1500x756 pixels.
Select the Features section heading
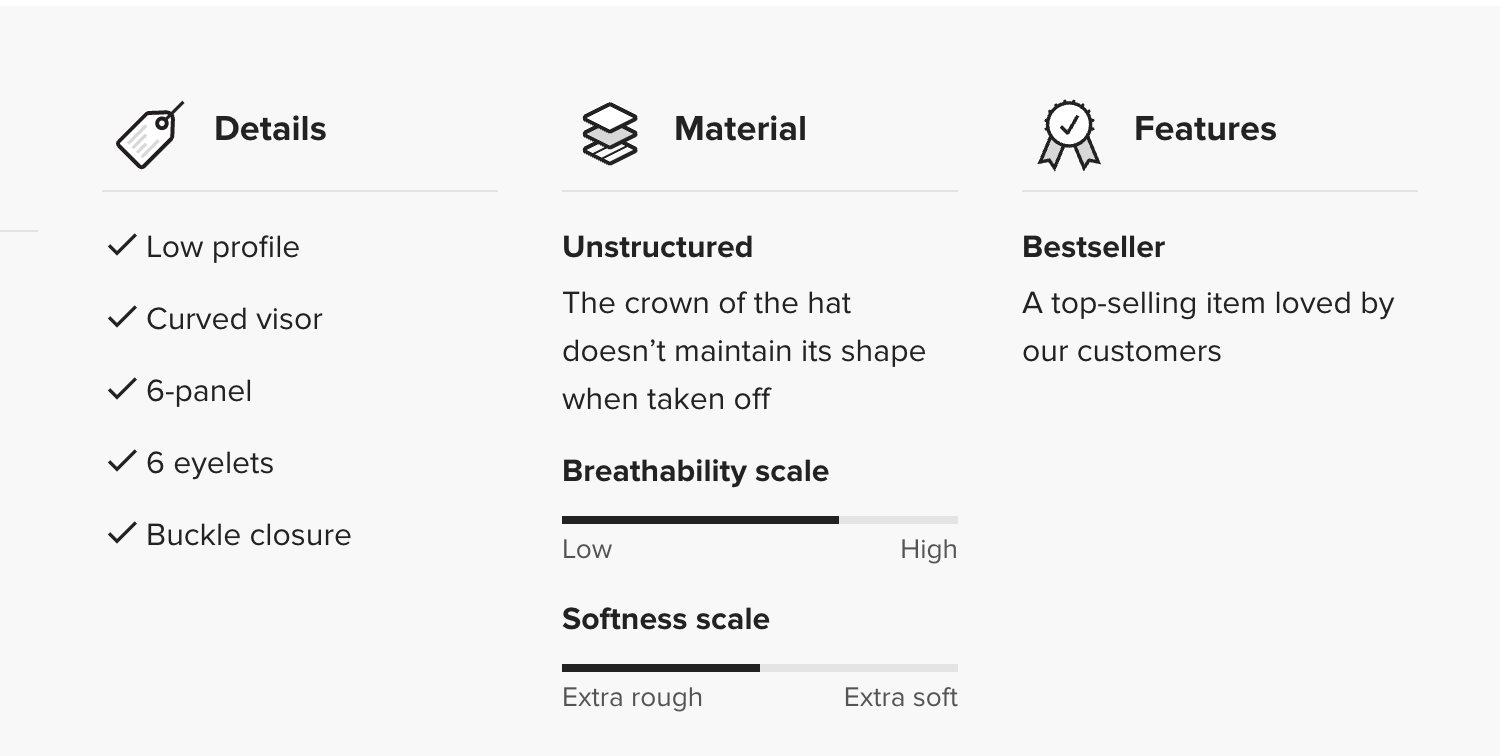pyautogui.click(x=1204, y=129)
